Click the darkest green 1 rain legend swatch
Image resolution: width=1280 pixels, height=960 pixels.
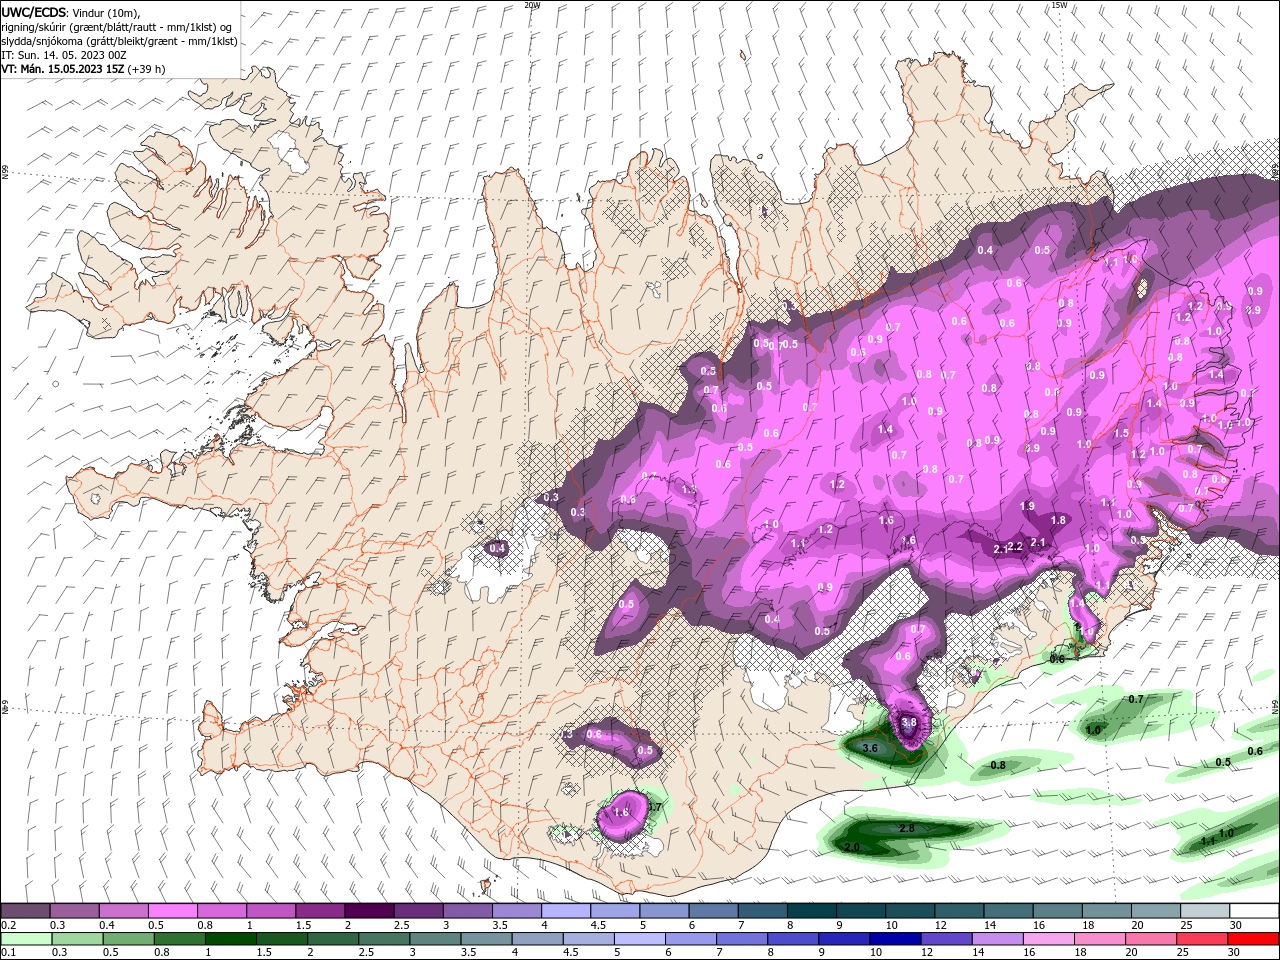click(231, 939)
